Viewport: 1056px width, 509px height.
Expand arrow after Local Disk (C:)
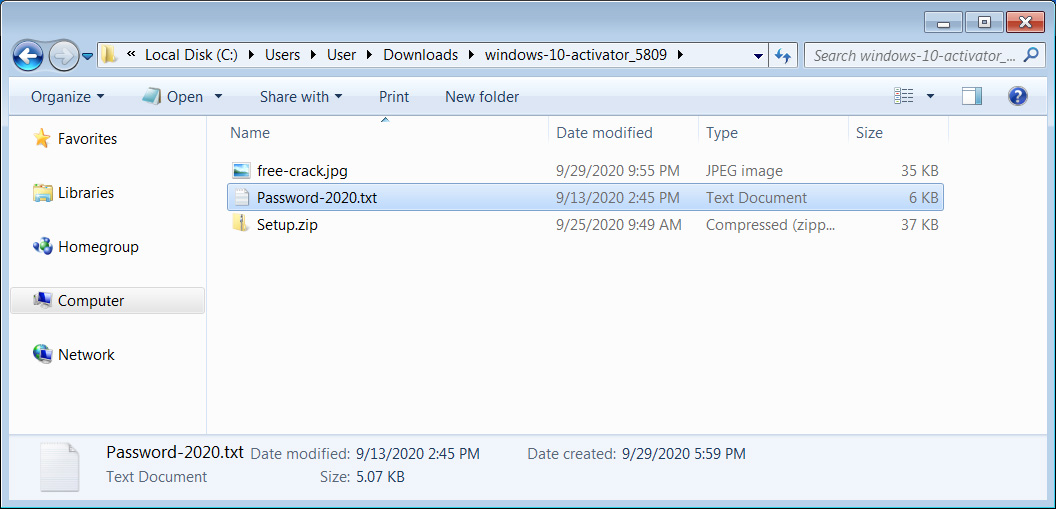point(251,55)
